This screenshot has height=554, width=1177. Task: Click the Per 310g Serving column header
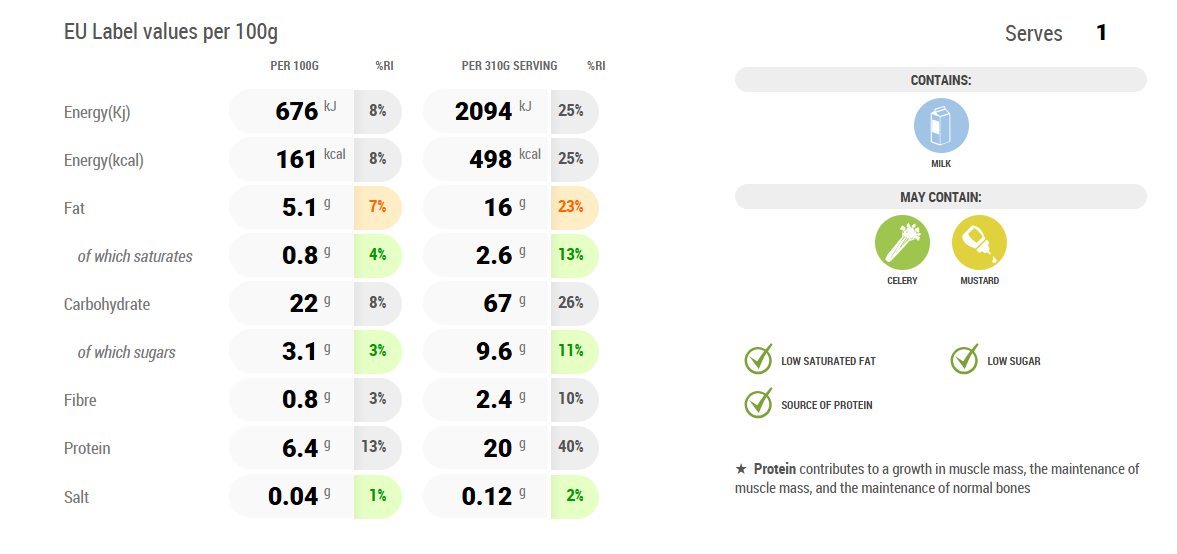pyautogui.click(x=509, y=66)
